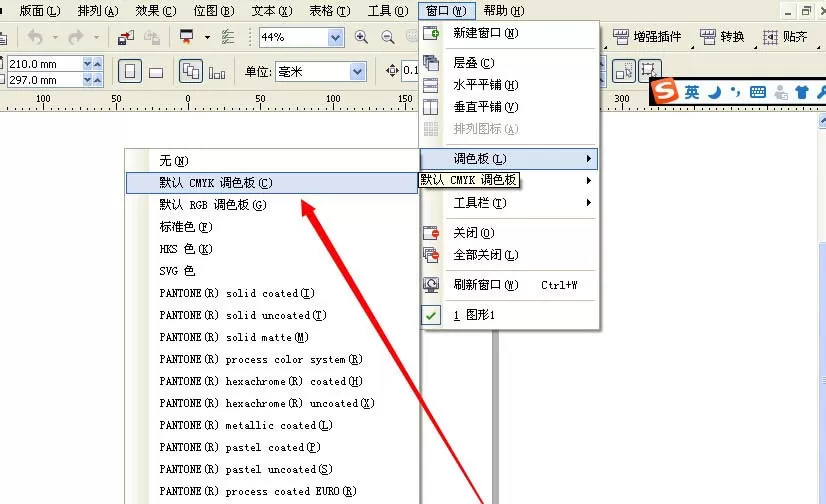The image size is (826, 504).
Task: Click the Application launcher icon
Action: 186,36
